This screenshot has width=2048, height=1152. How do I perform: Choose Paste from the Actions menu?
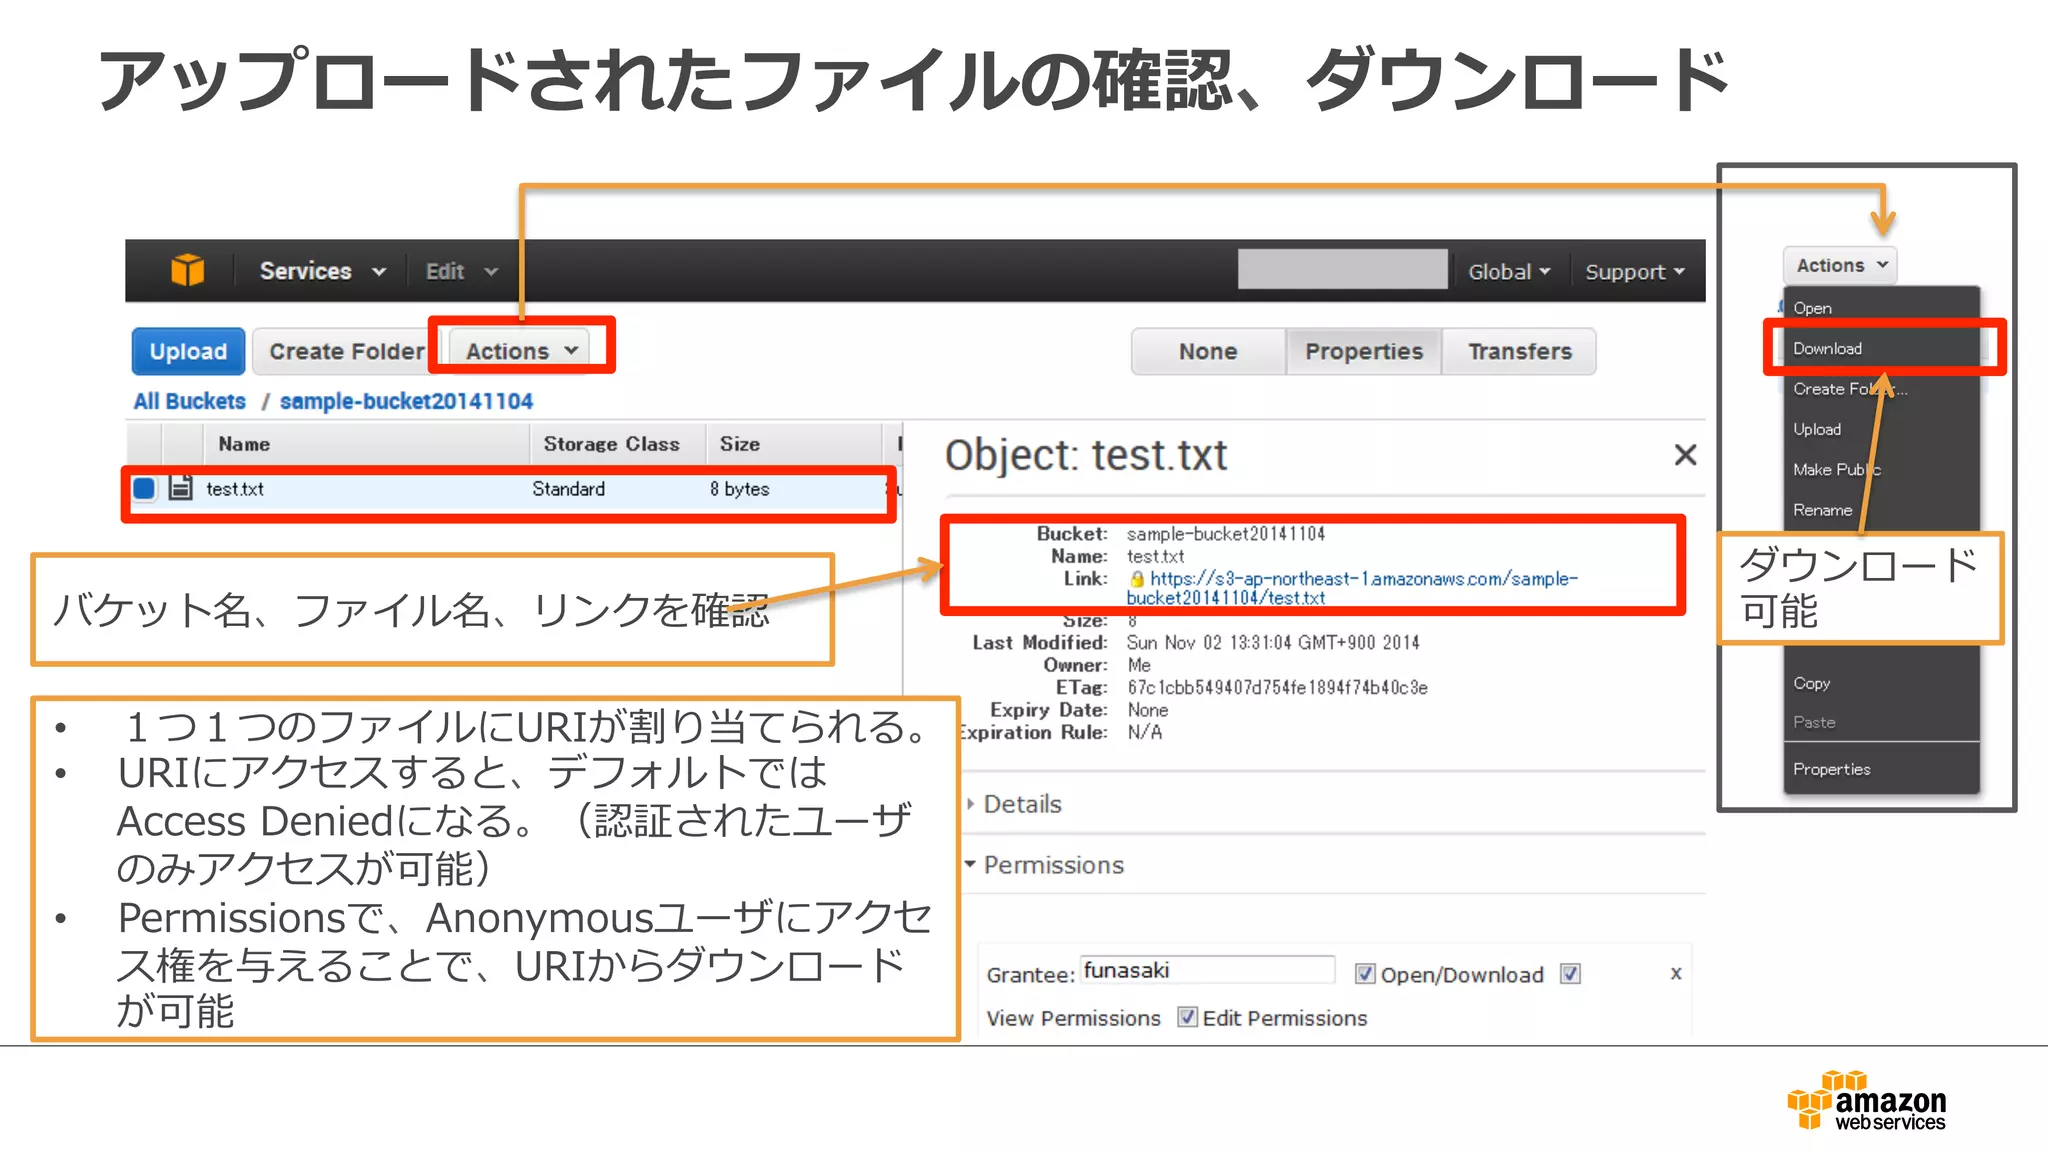(x=1881, y=722)
